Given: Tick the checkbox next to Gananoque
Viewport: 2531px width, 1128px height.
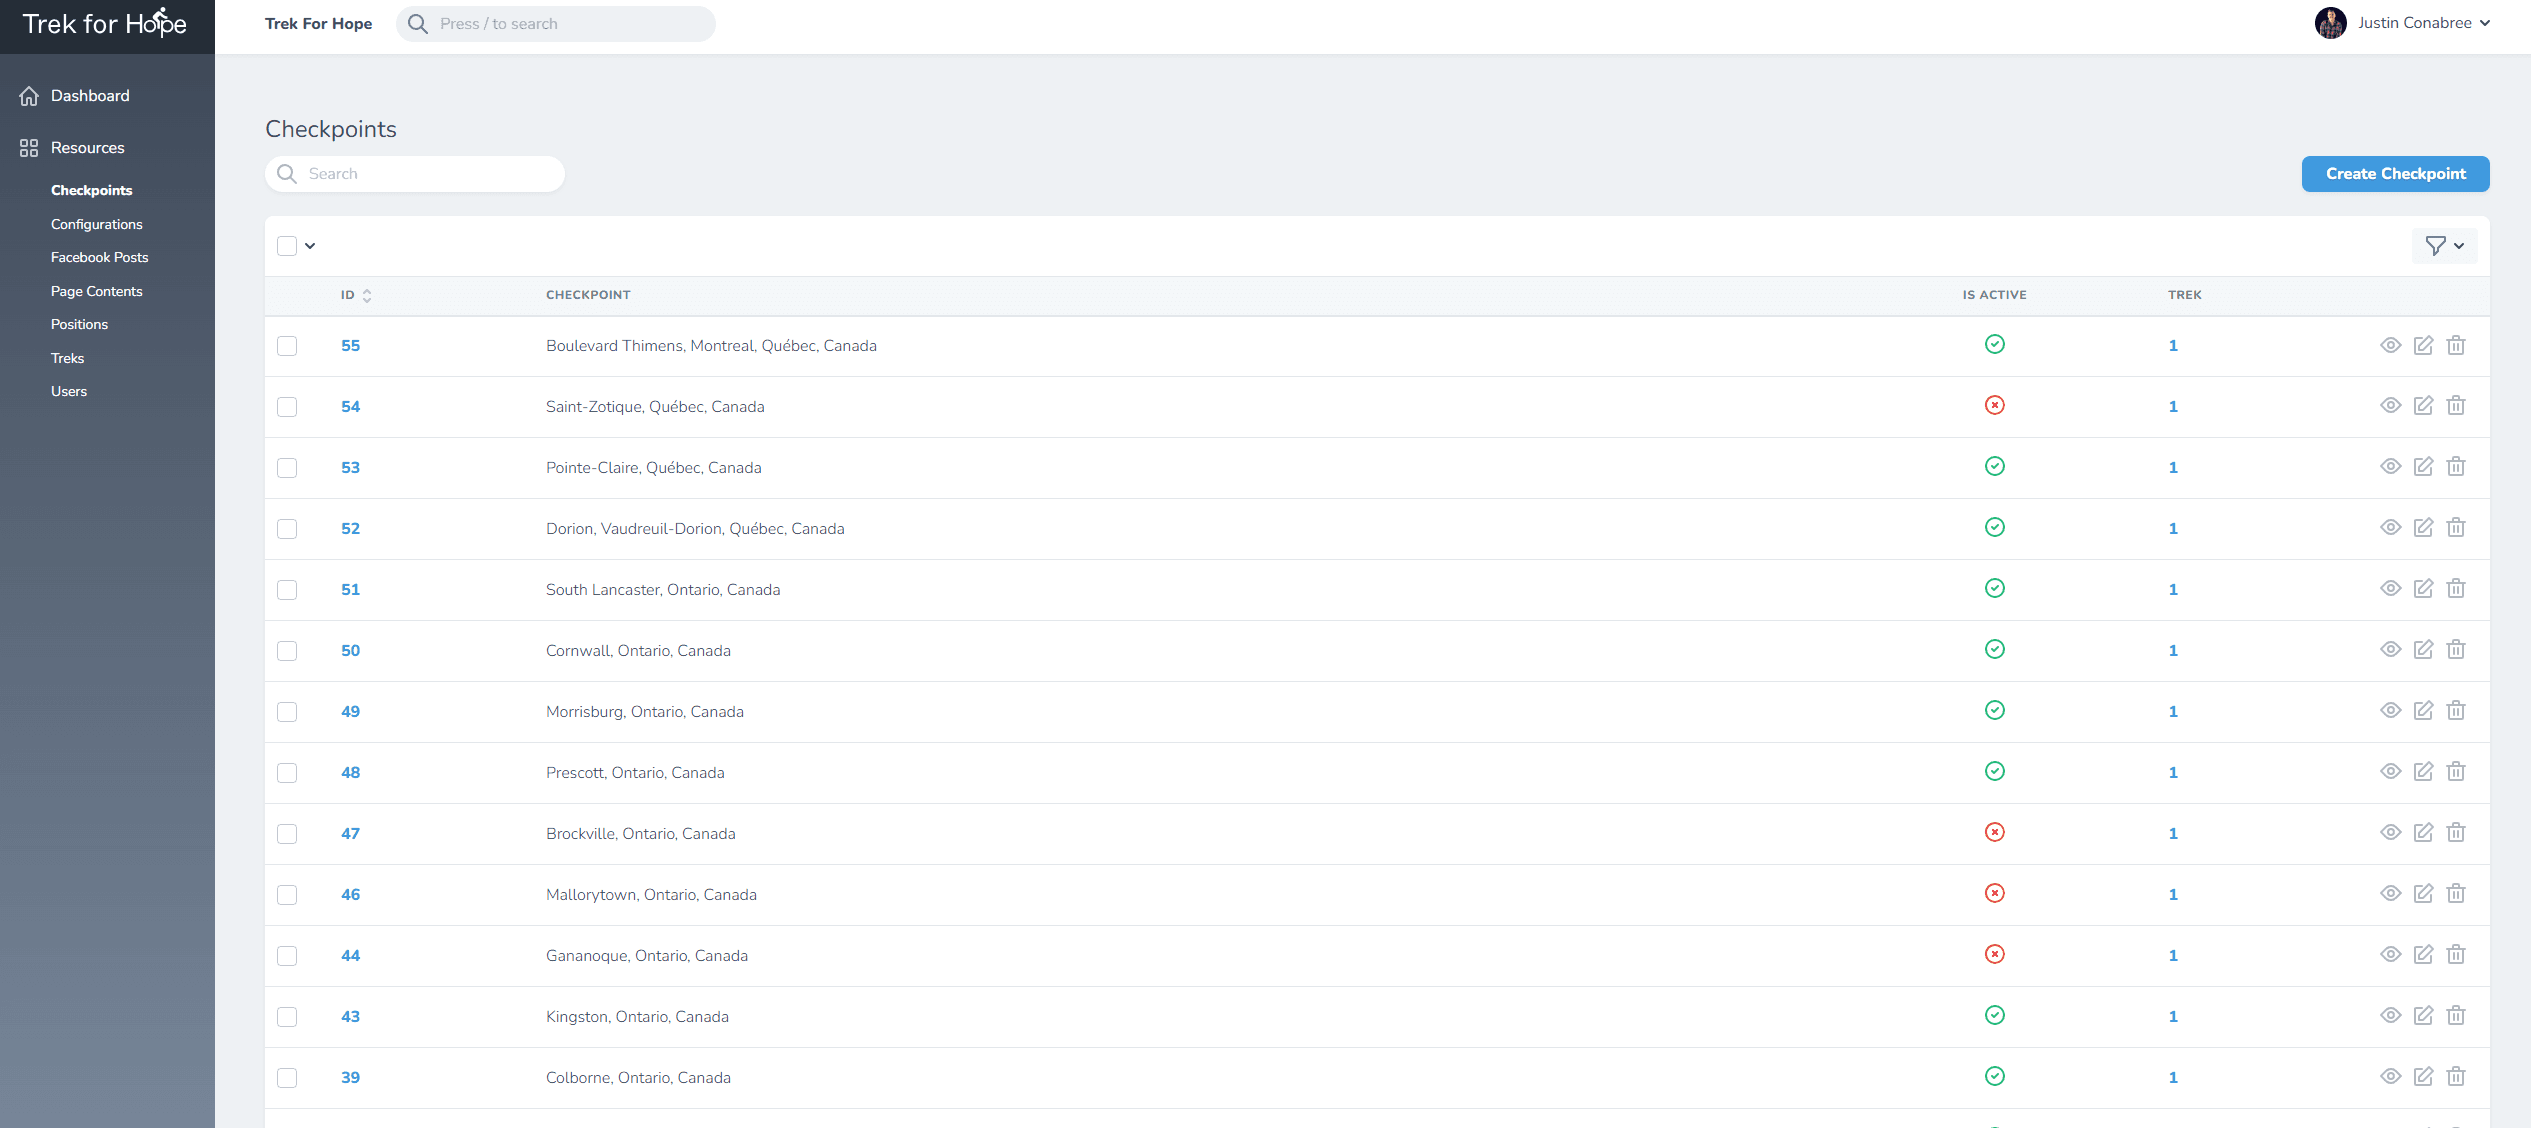Looking at the screenshot, I should (287, 956).
